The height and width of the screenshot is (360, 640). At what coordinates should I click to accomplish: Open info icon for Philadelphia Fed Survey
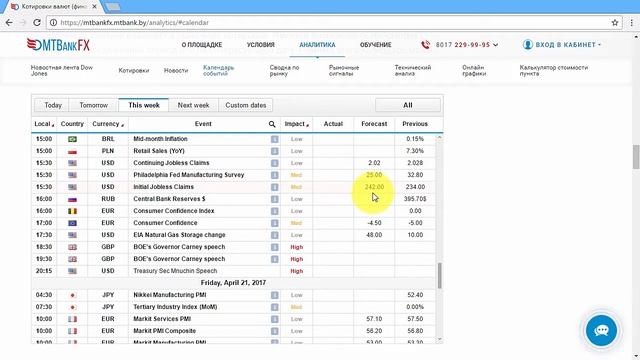274,175
